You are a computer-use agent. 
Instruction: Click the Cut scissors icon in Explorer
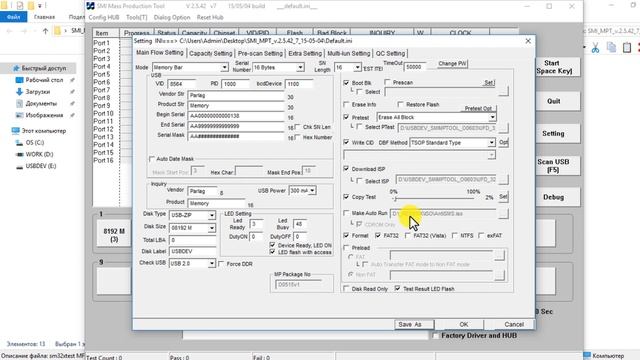click(596, 47)
